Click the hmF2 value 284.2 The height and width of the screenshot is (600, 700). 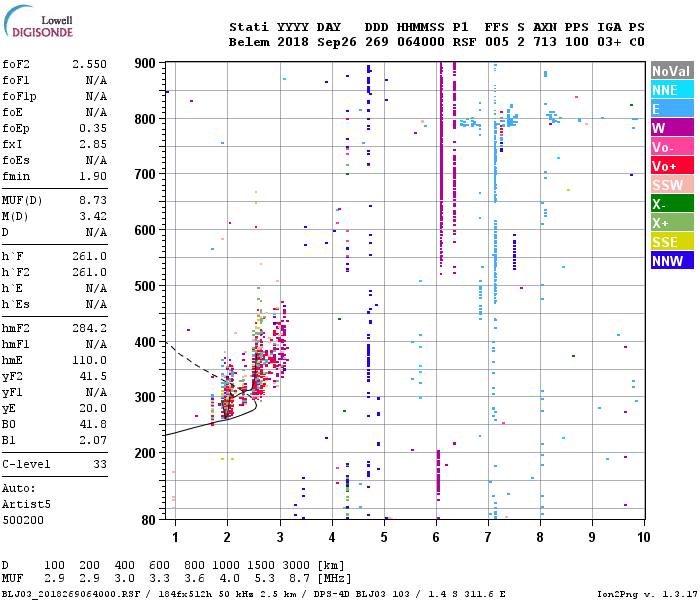click(89, 329)
